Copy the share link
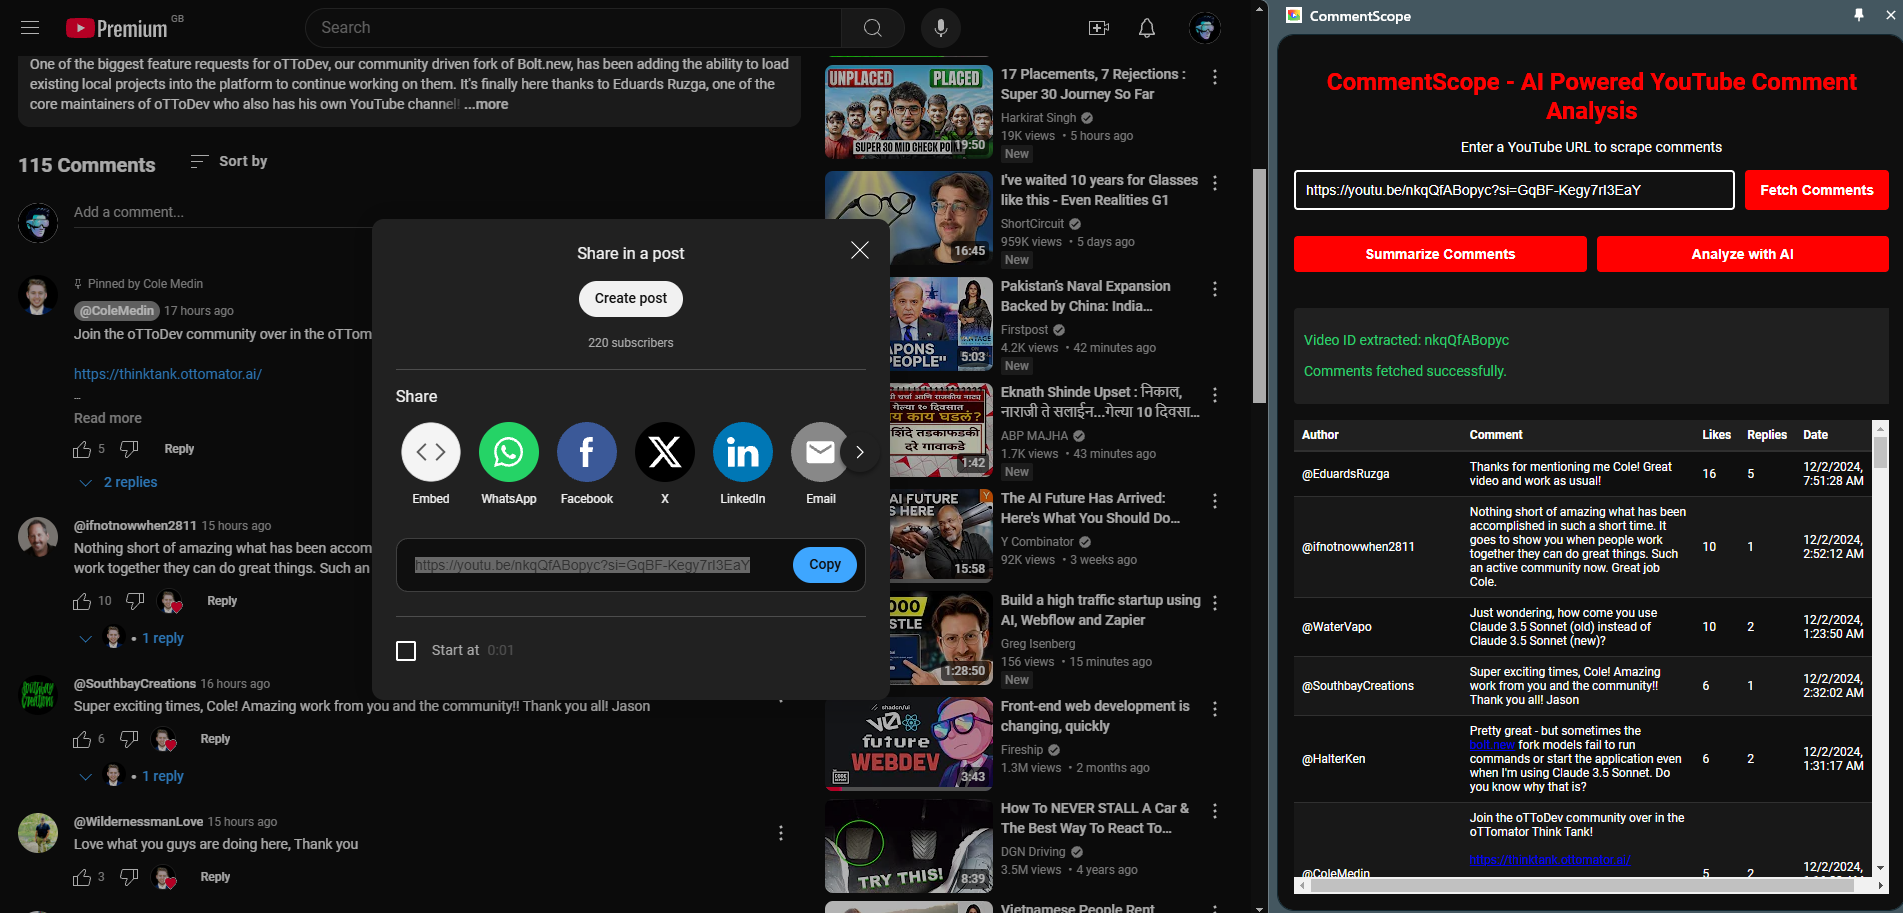This screenshot has width=1903, height=913. (825, 564)
